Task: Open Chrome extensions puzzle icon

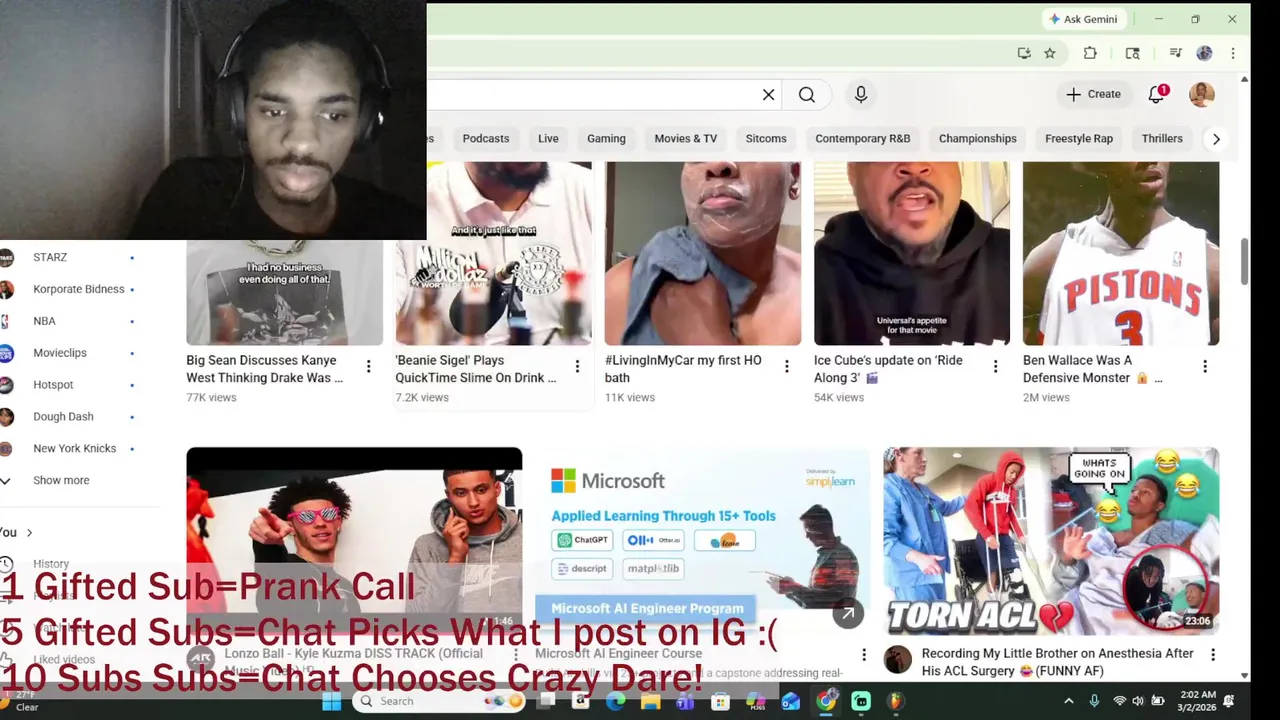Action: [x=1090, y=53]
